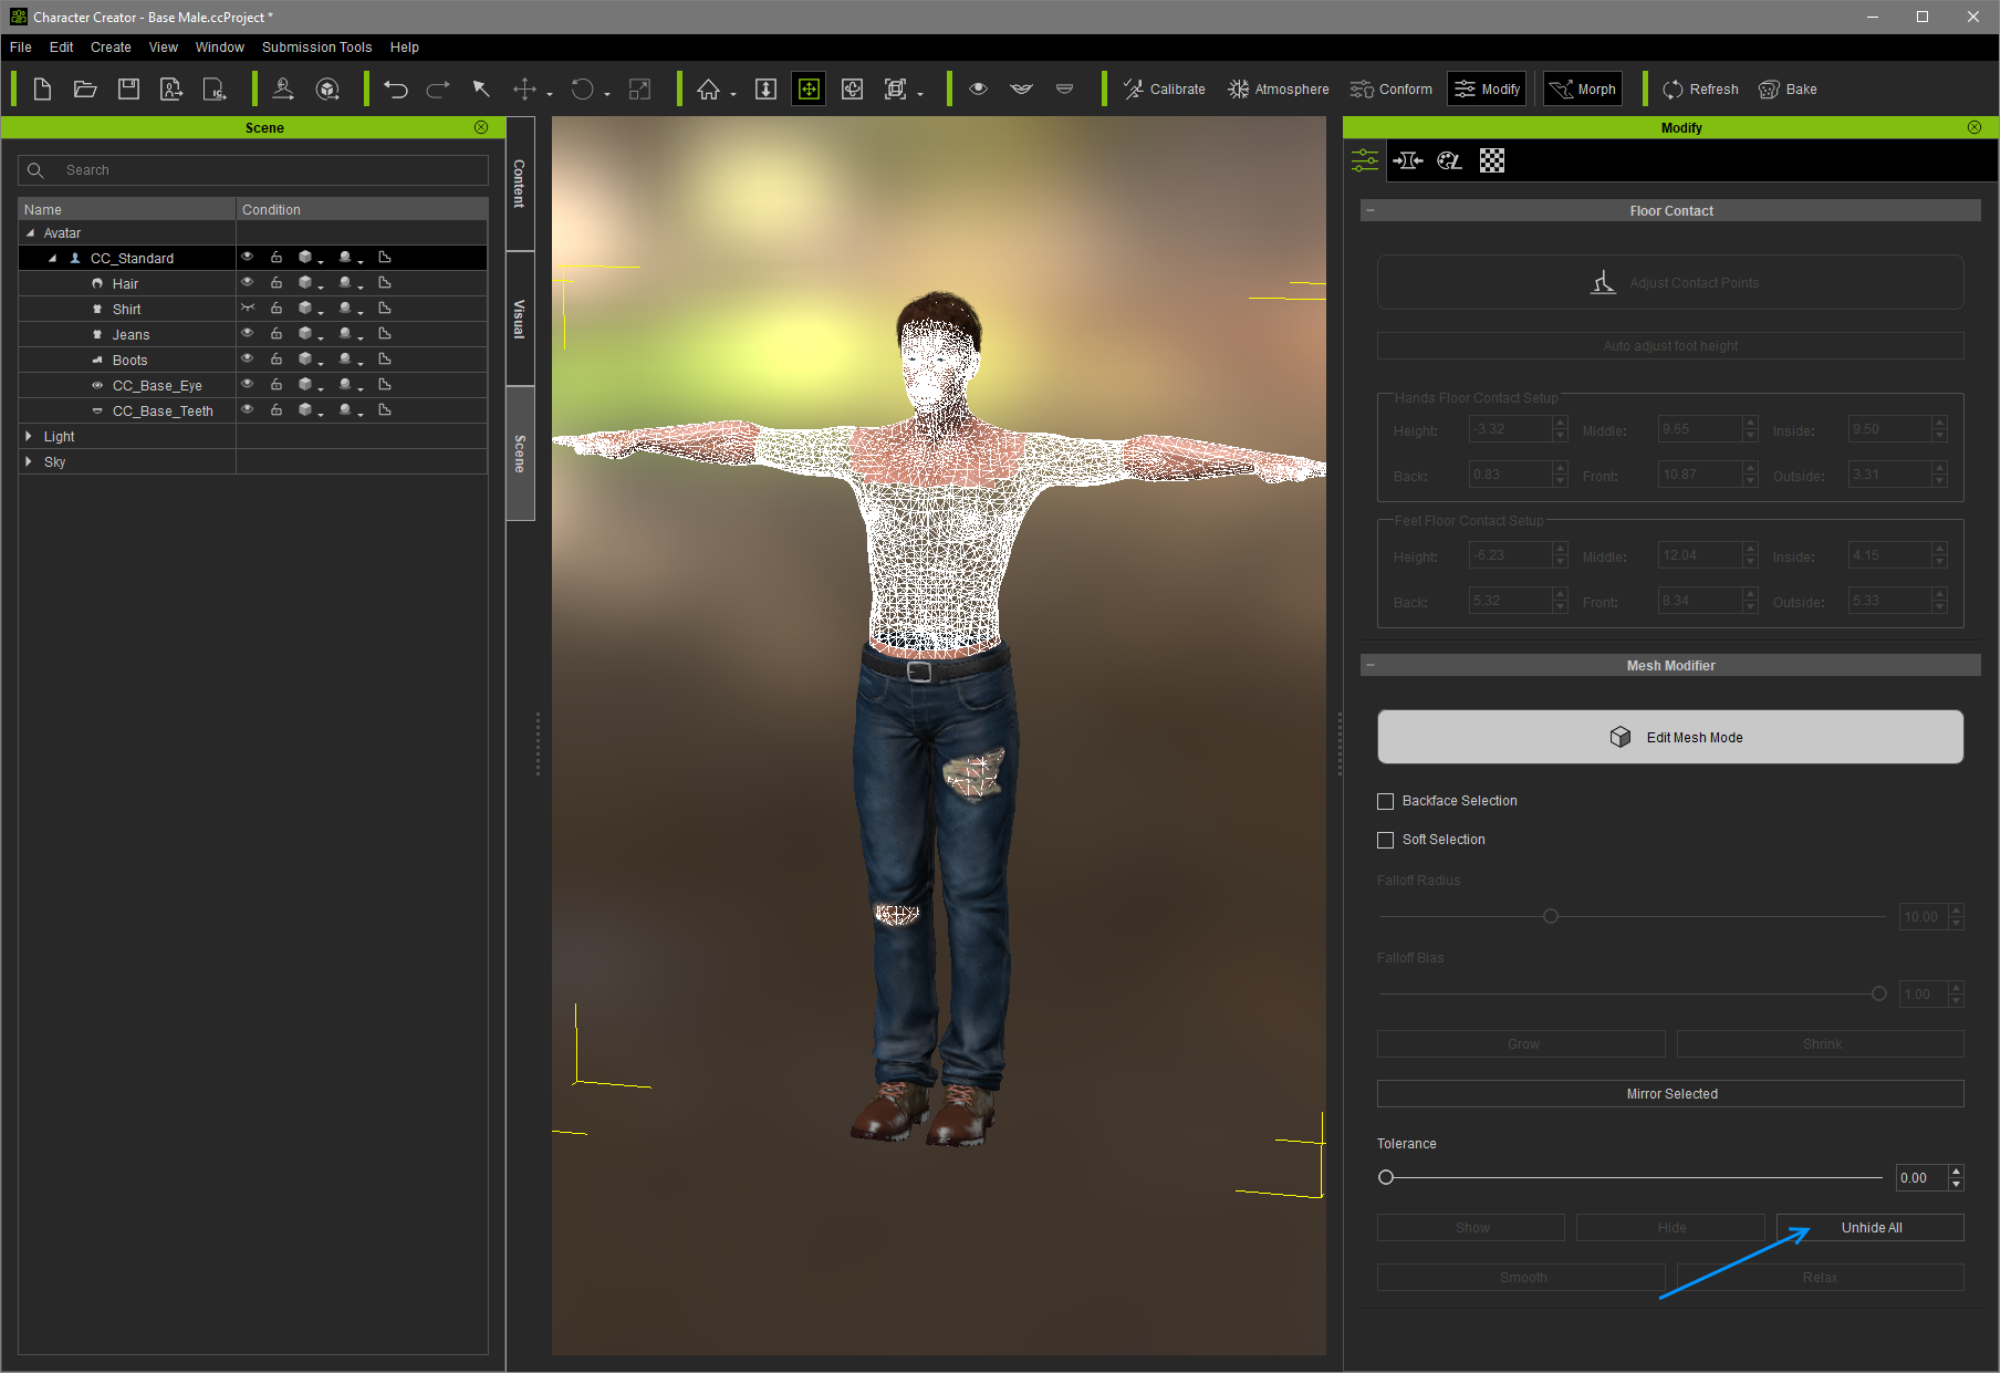Click the highlighted green frame-view icon
Viewport: 2000px width, 1373px height.
pos(808,89)
